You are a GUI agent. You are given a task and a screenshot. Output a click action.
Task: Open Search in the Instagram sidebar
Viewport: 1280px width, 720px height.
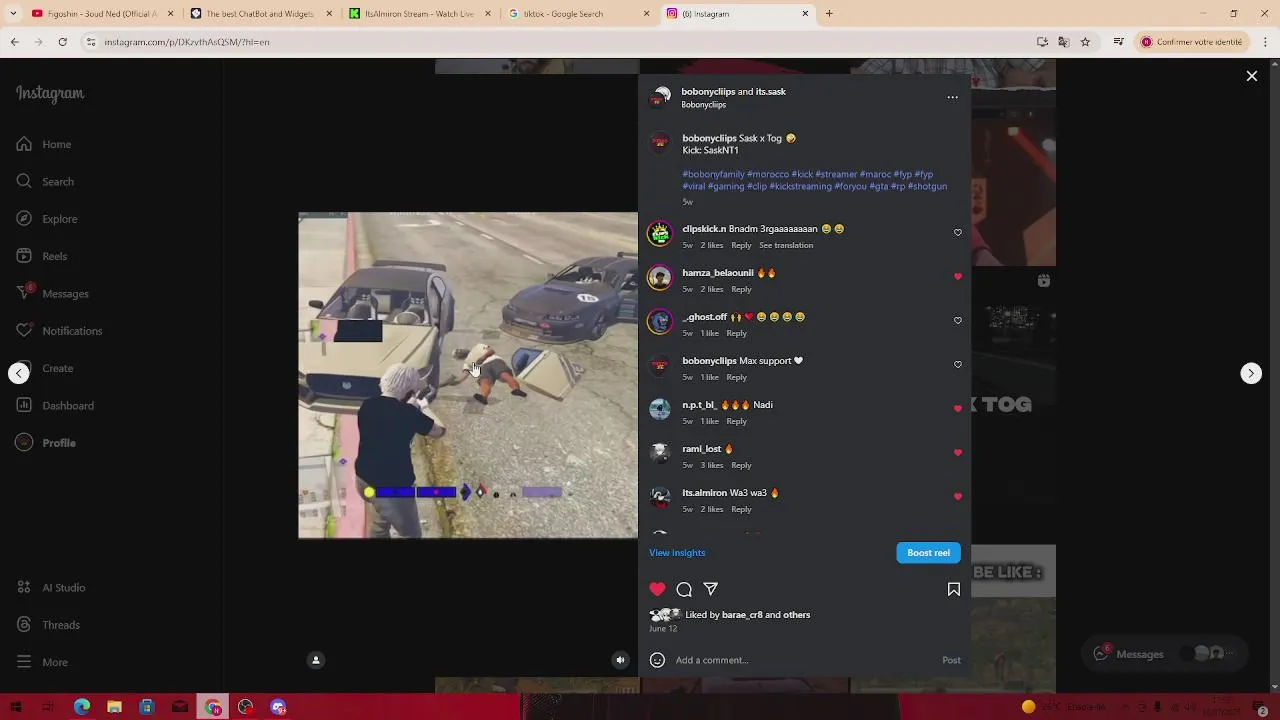tap(45, 181)
